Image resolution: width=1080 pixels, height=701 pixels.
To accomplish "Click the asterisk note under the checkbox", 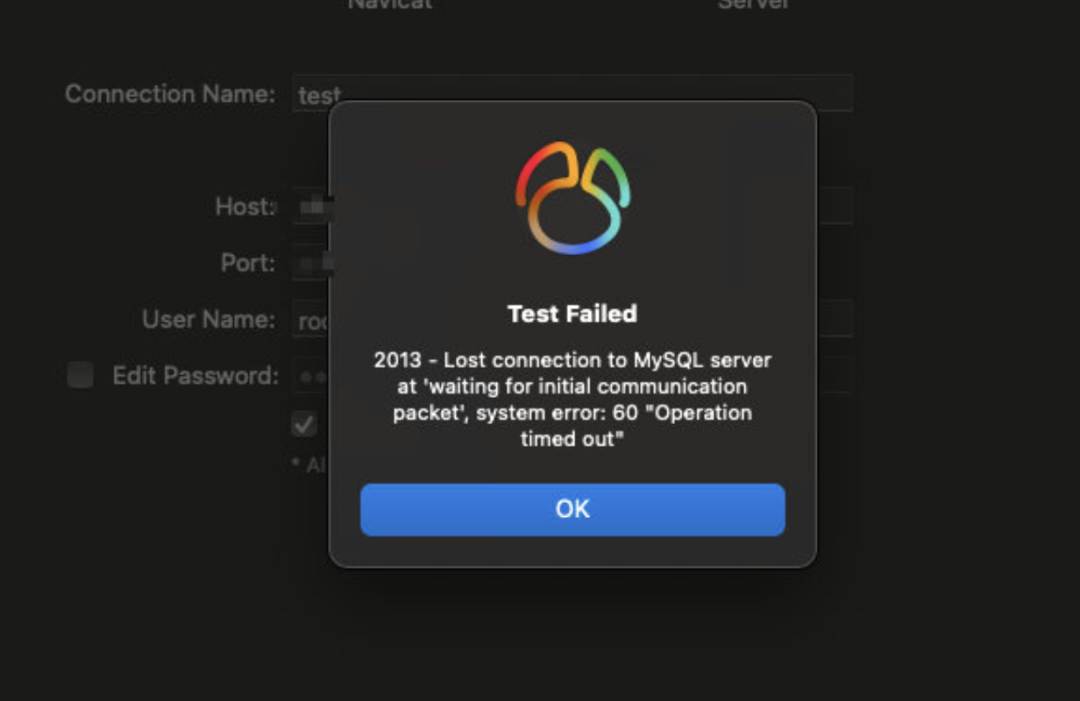I will (x=309, y=465).
